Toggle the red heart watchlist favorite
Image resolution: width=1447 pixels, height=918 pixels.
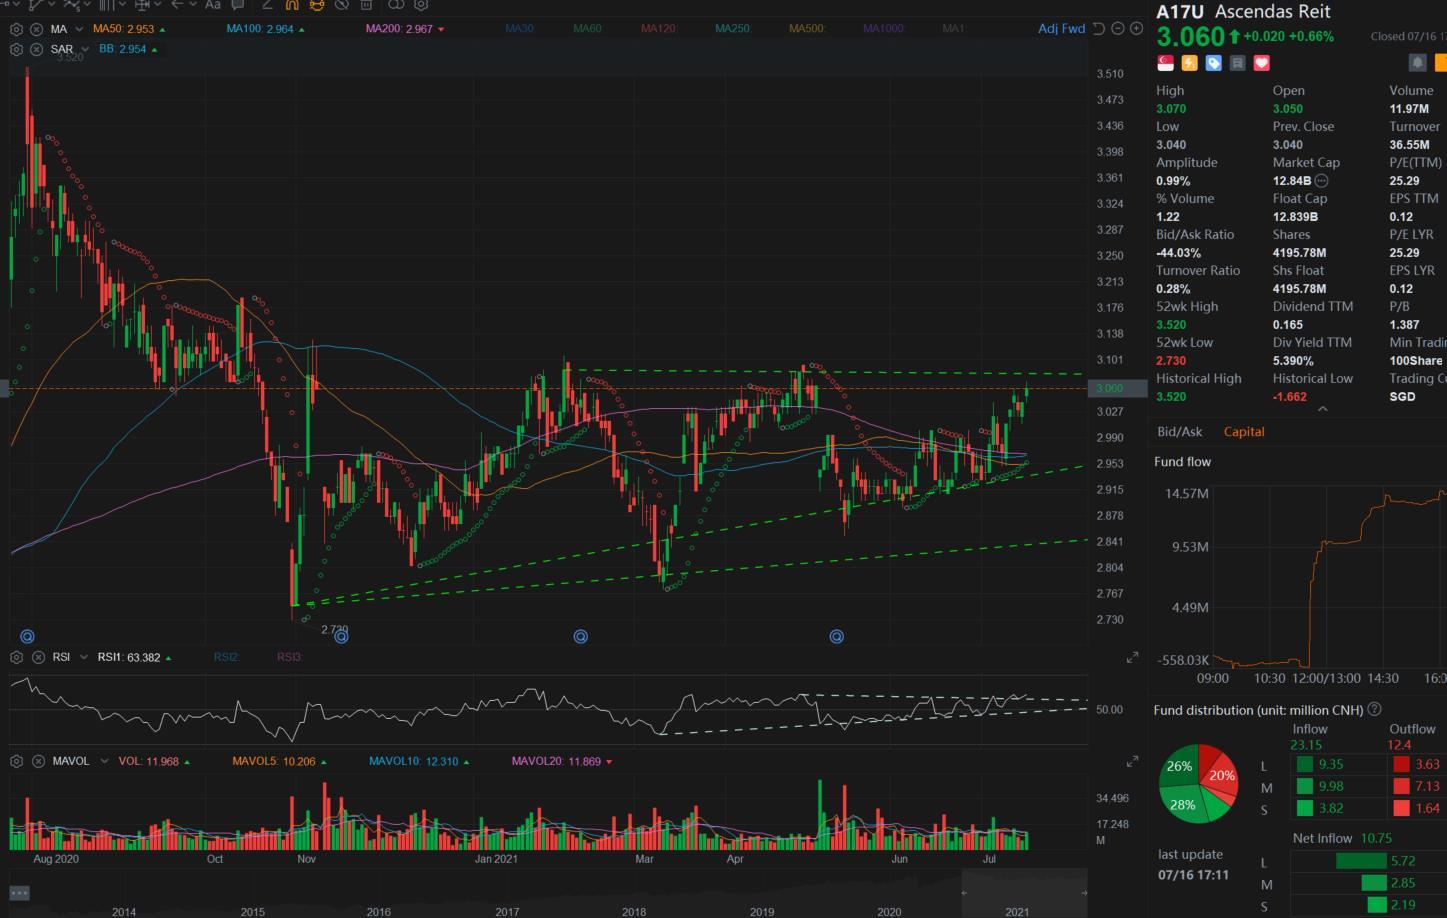tap(1261, 63)
